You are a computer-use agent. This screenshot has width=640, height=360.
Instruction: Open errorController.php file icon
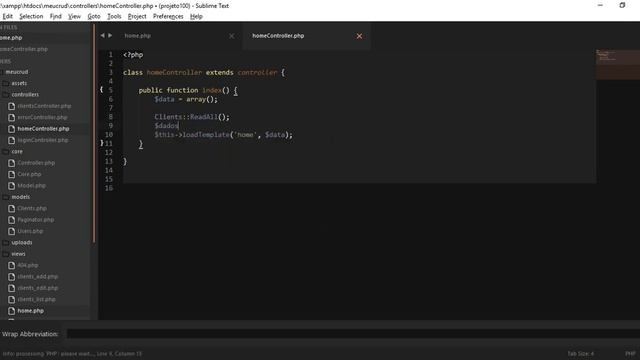(11, 118)
